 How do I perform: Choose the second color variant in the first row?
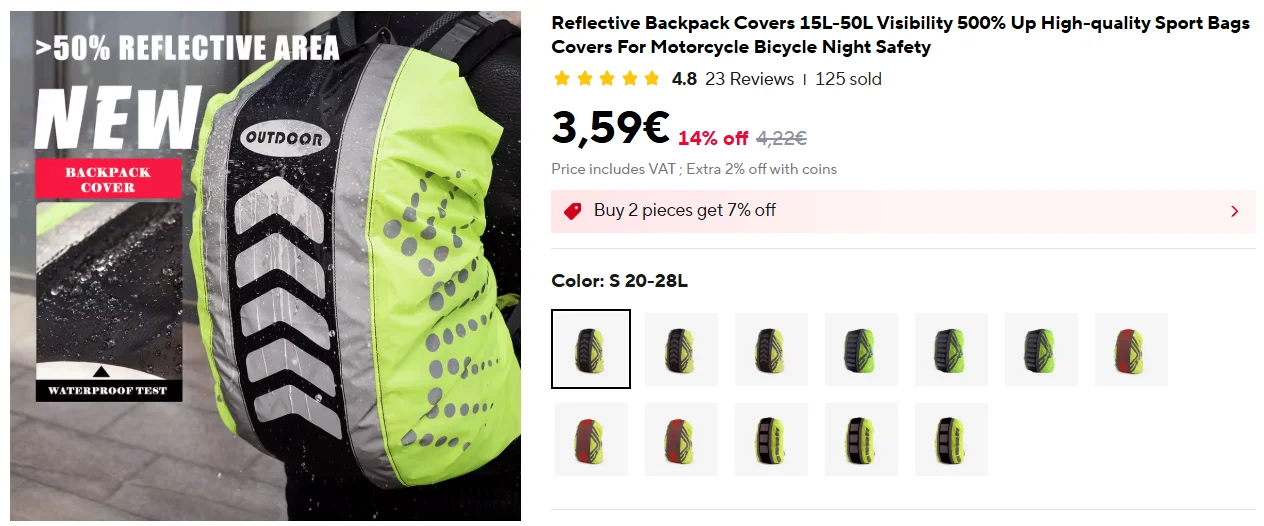681,349
